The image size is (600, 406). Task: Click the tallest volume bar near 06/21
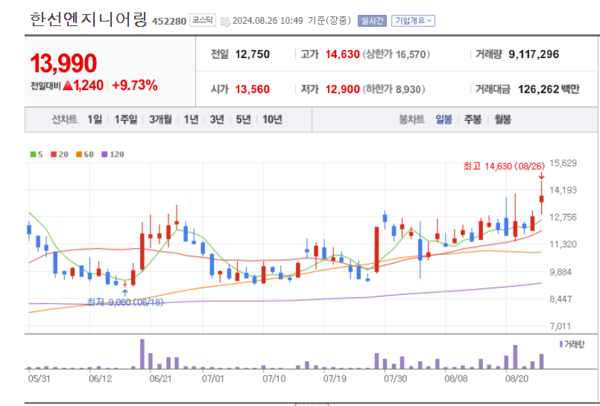[142, 354]
